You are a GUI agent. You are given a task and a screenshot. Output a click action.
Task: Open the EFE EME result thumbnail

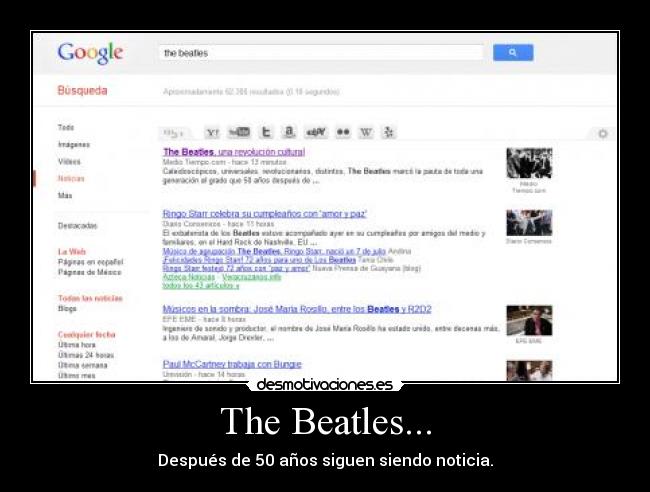(x=529, y=320)
